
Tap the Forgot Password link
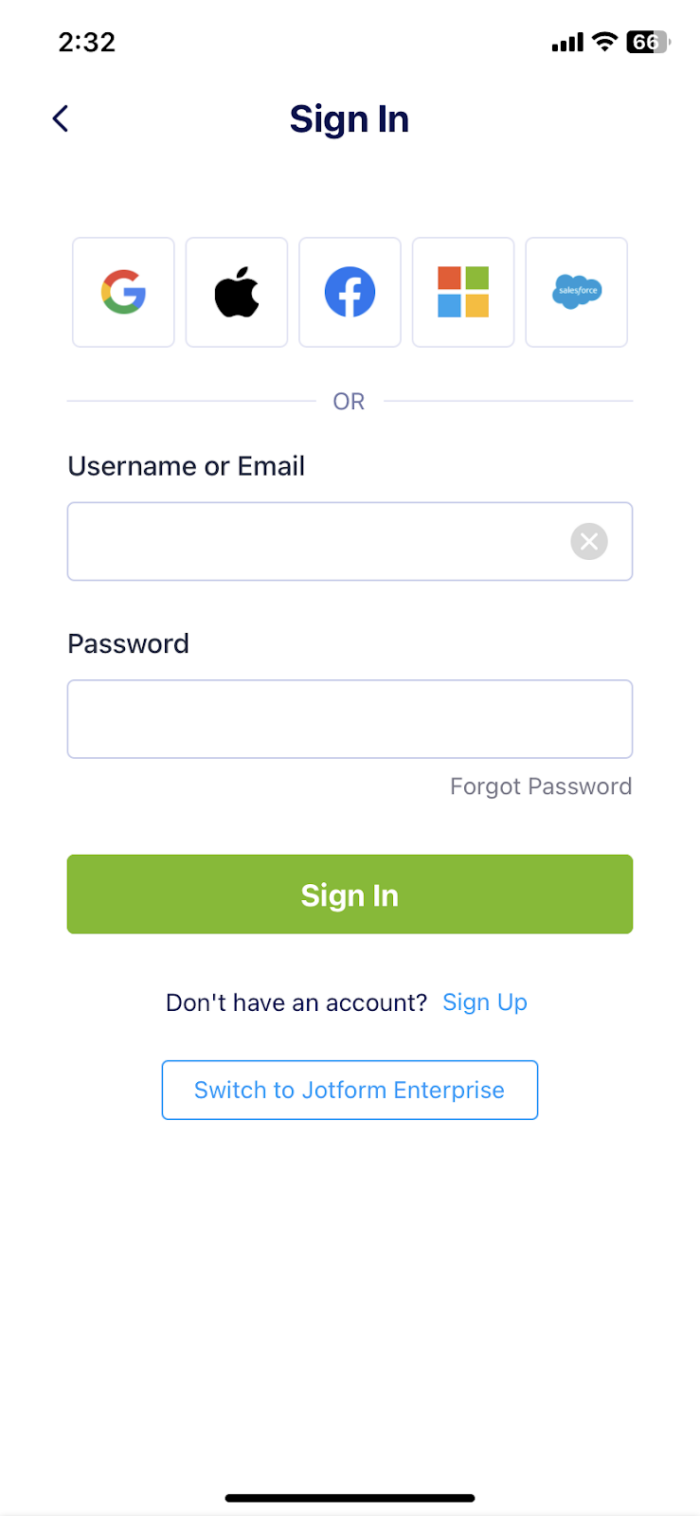coord(540,786)
